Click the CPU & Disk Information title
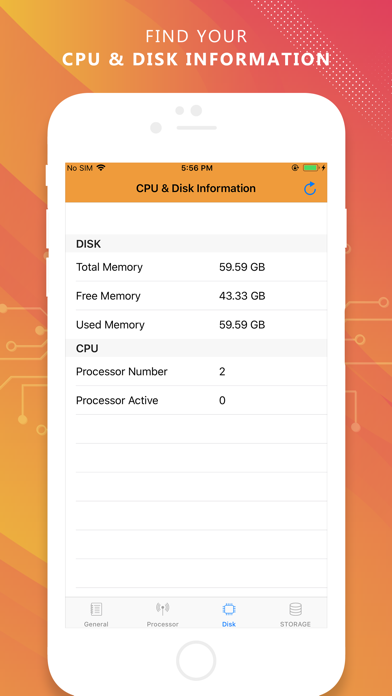 (x=196, y=188)
